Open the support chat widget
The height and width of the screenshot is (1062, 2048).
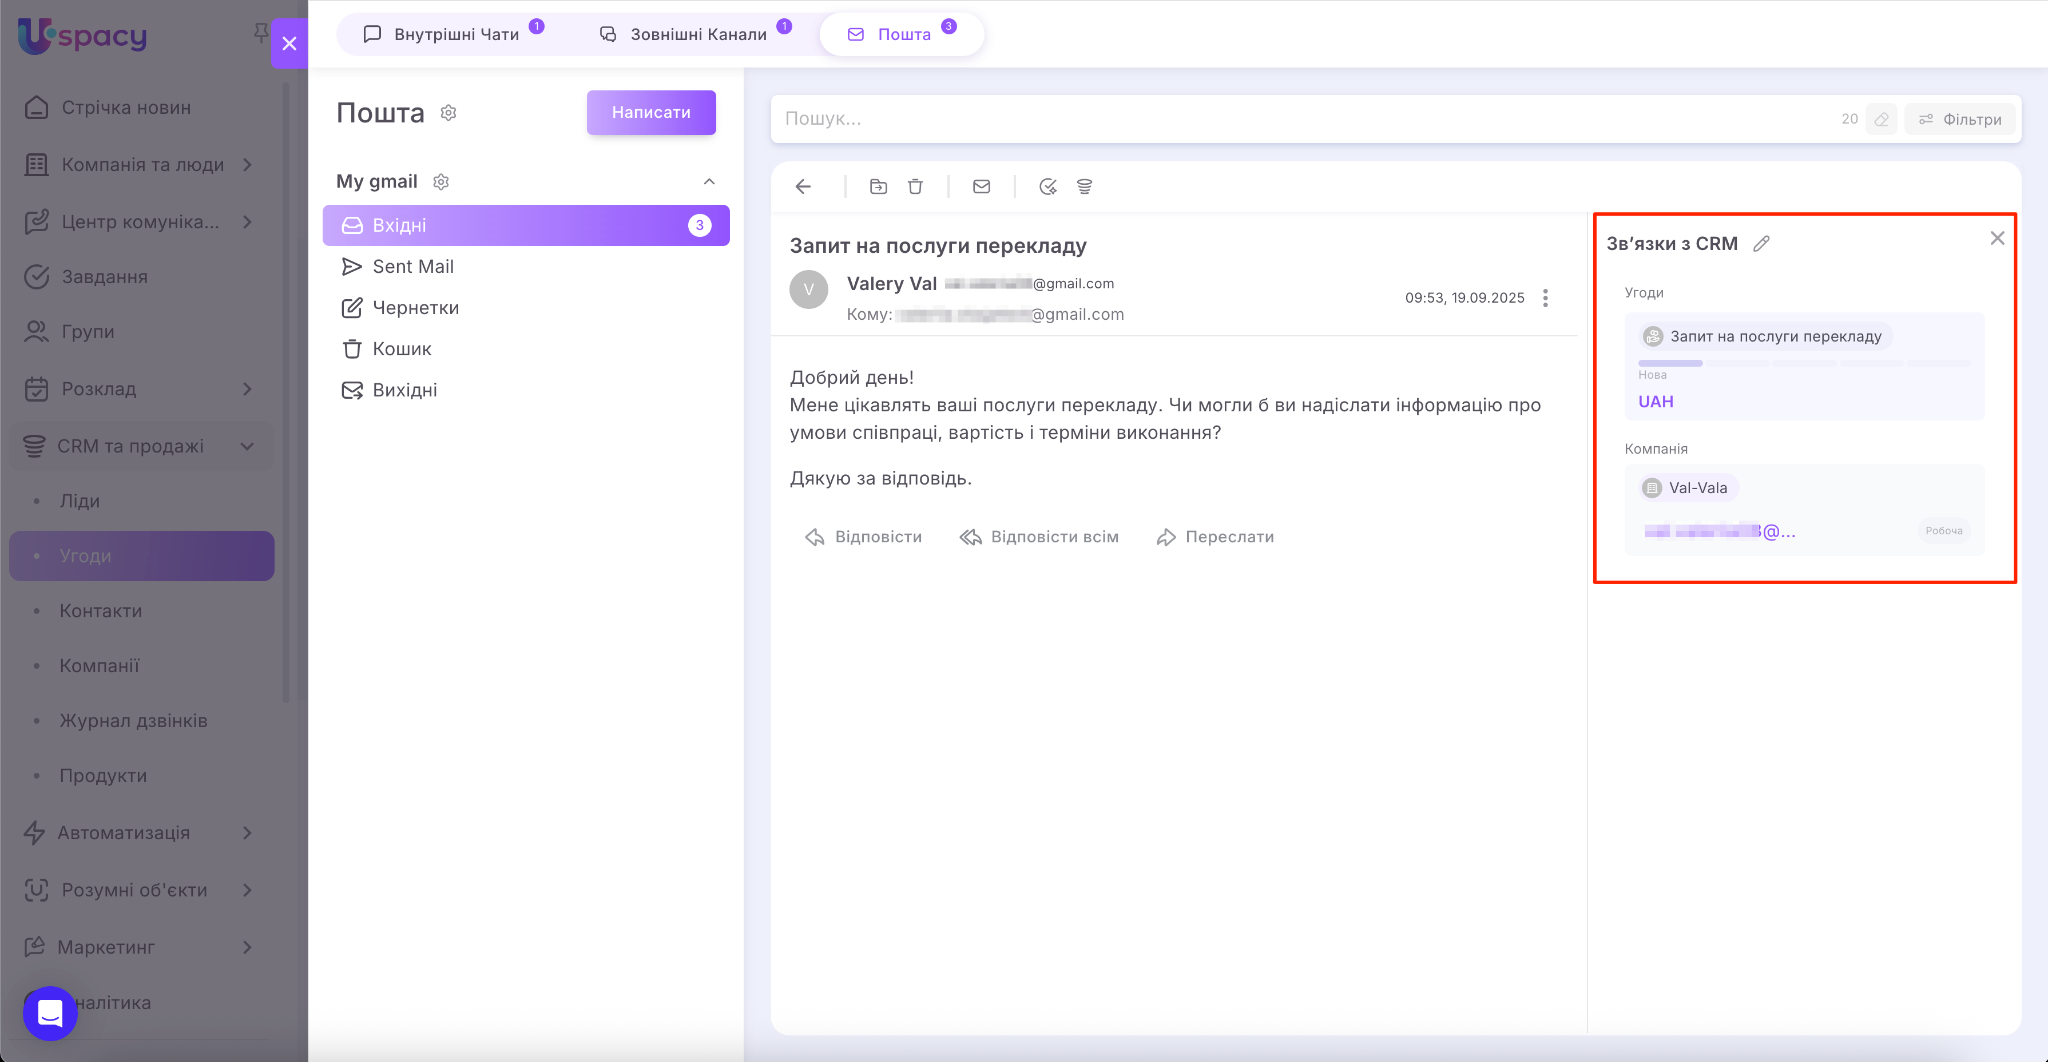[50, 1013]
